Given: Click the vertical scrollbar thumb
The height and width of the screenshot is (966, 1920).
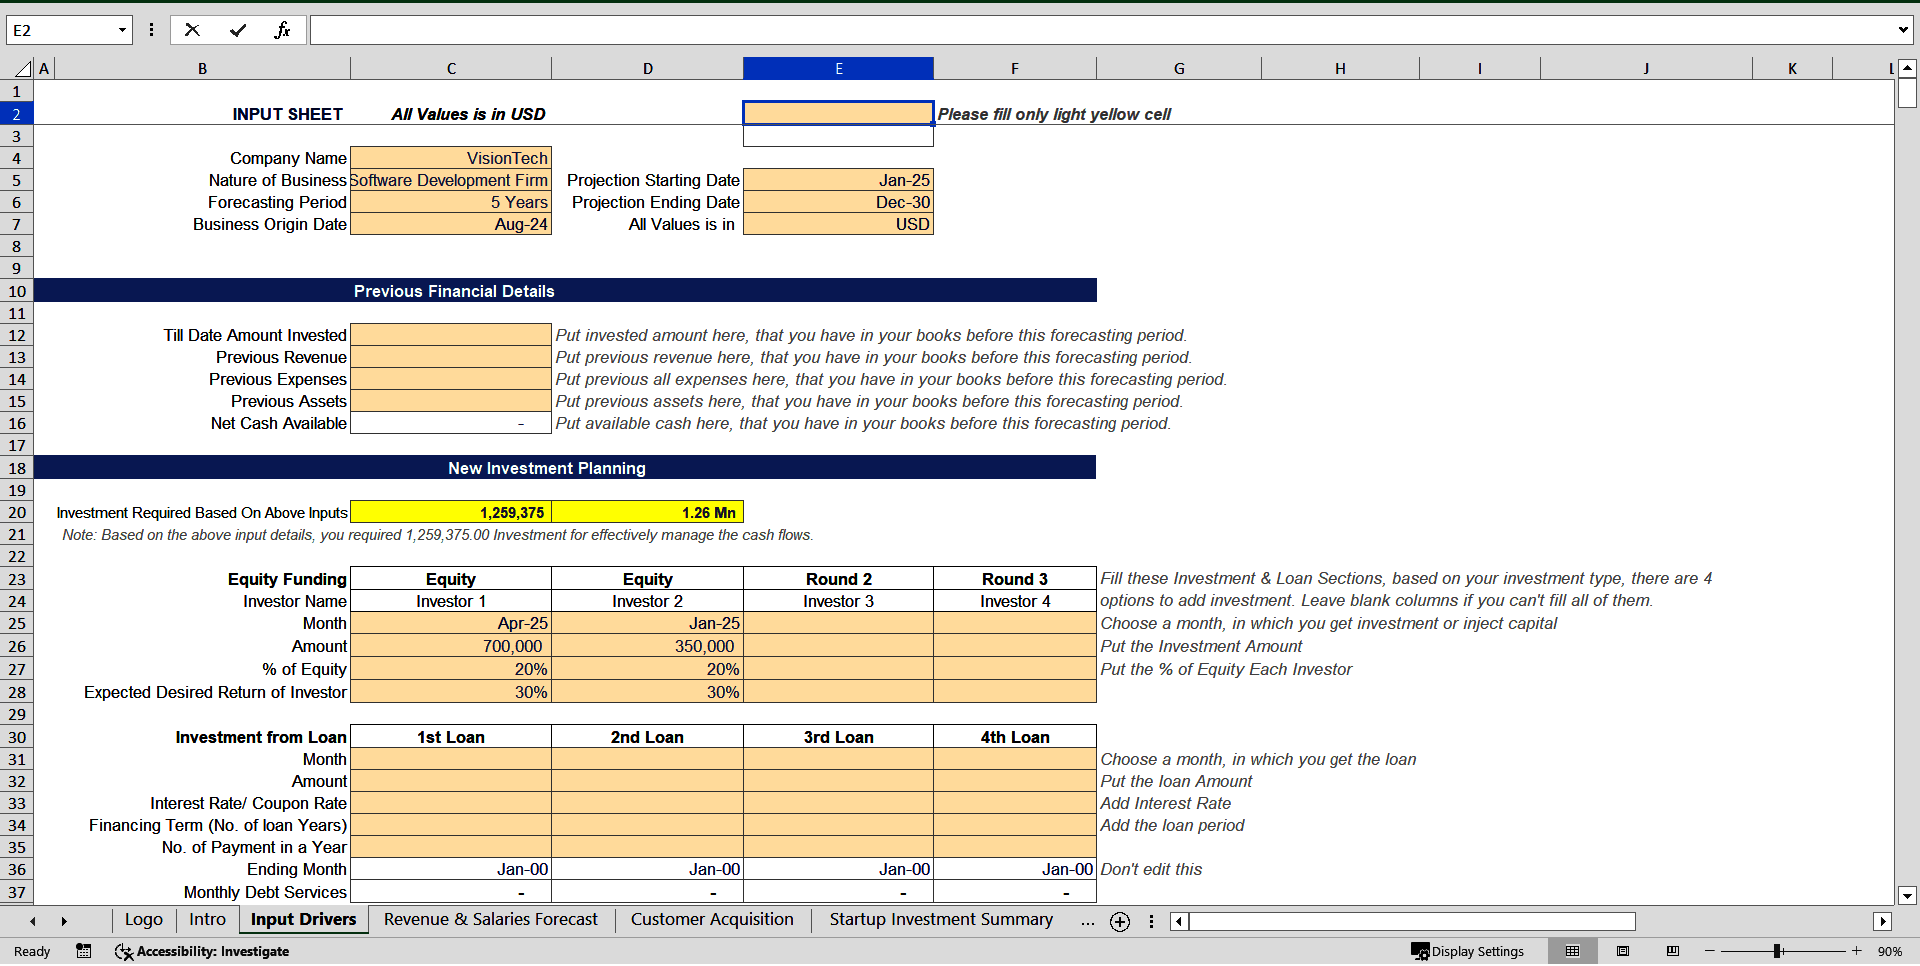Looking at the screenshot, I should coord(1907,93).
